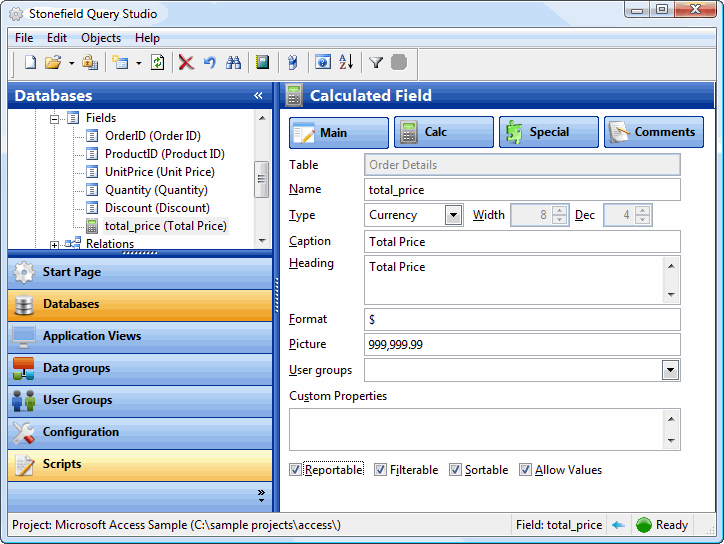
Task: Open the Type dropdown showing Currency
Action: [453, 215]
